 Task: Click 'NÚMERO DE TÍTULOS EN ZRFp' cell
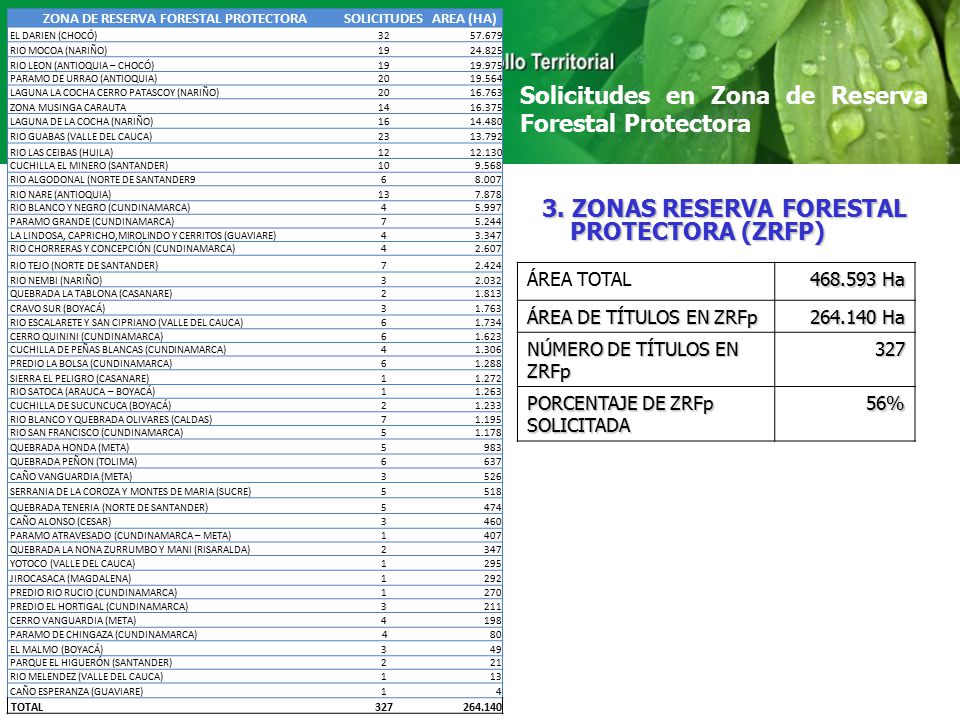646,359
